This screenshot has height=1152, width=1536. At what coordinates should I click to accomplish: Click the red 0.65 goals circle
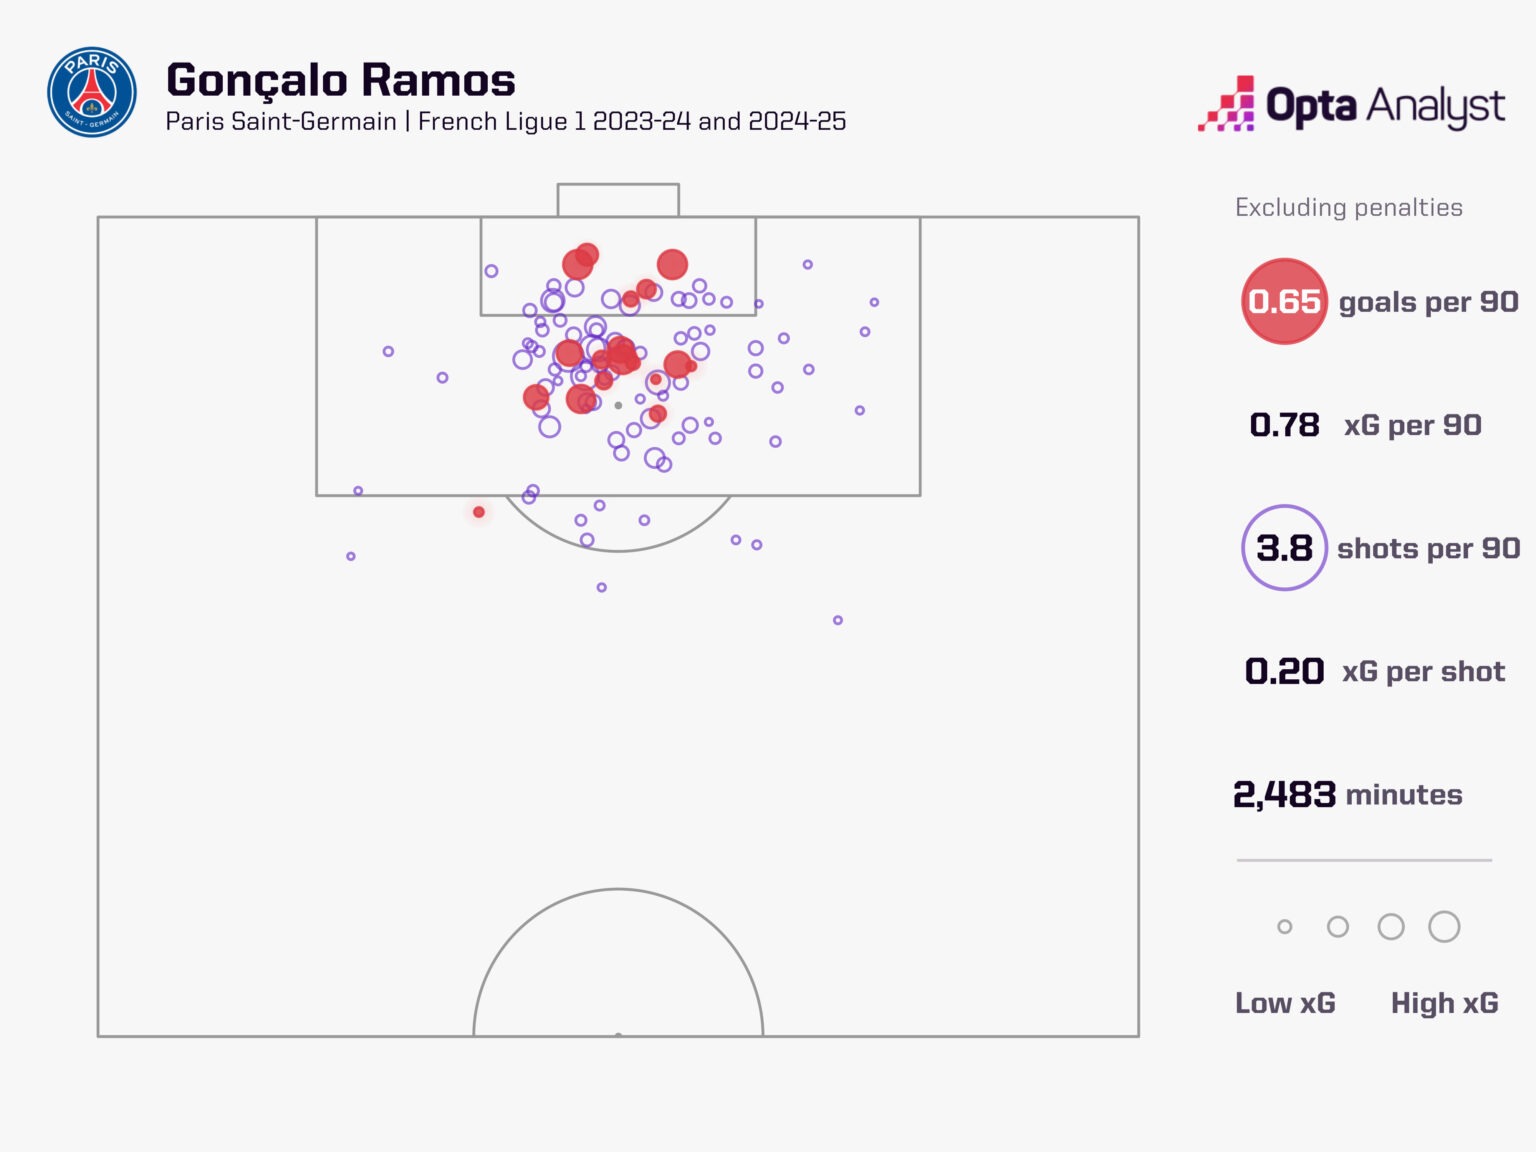pos(1284,301)
